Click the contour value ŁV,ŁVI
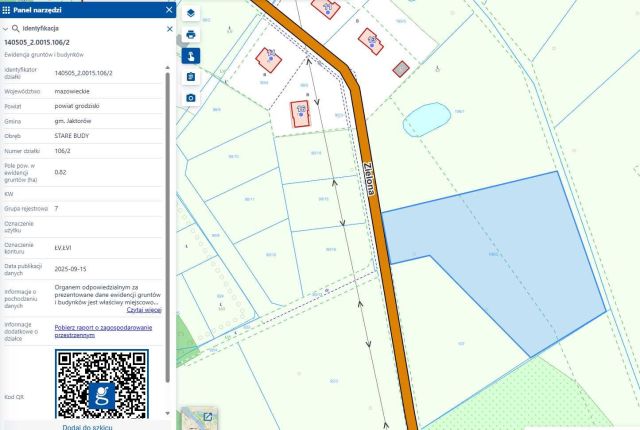Image resolution: width=640 pixels, height=430 pixels. click(62, 248)
